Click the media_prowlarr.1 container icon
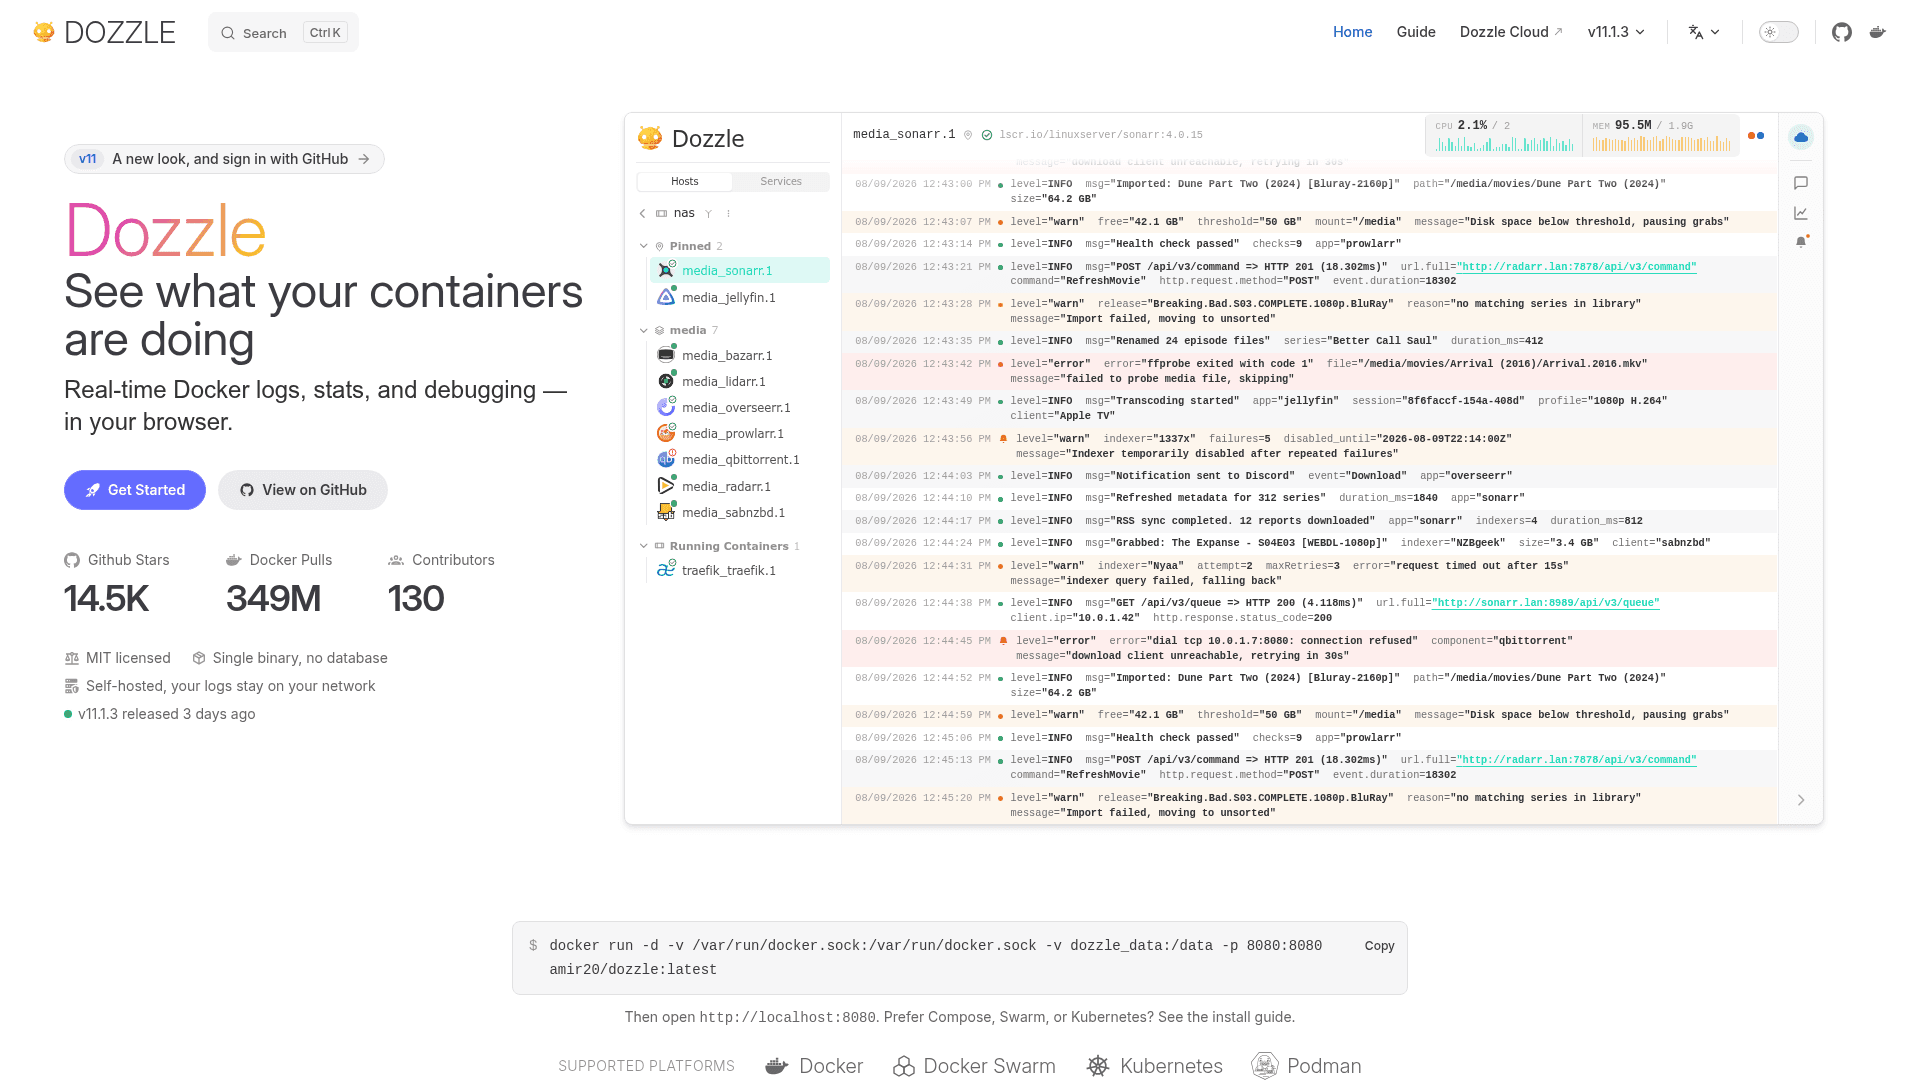The width and height of the screenshot is (1920, 1080). (x=666, y=433)
